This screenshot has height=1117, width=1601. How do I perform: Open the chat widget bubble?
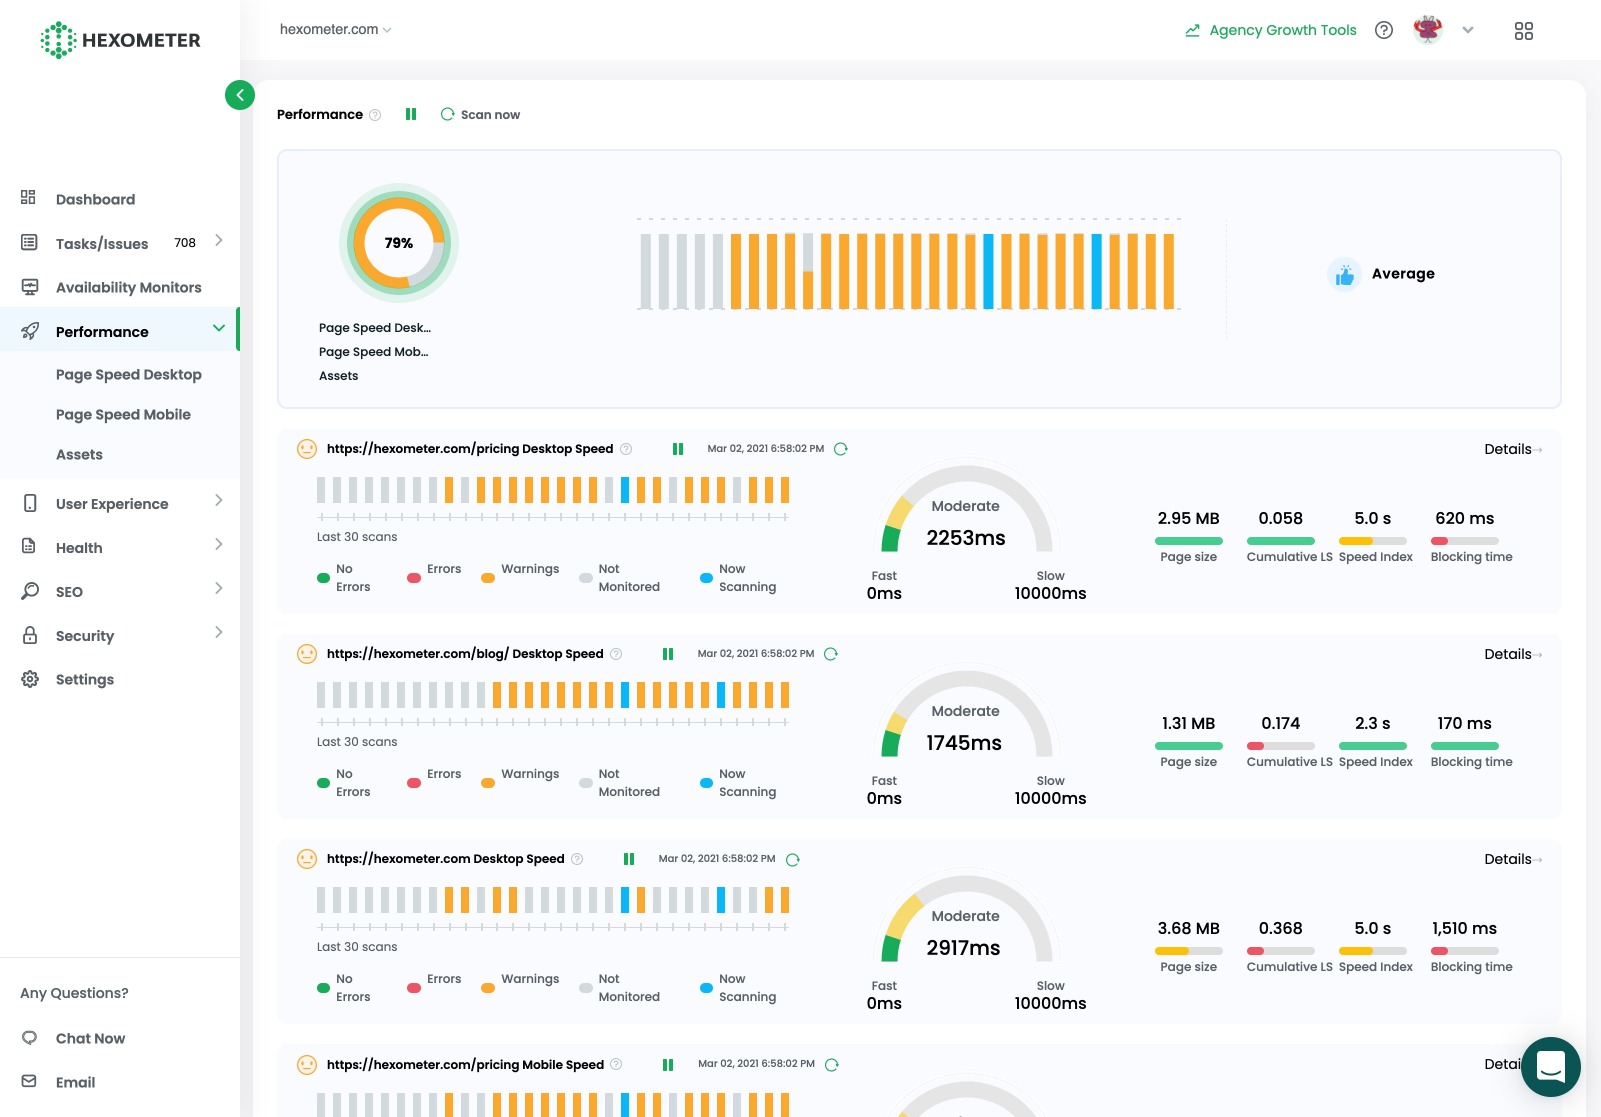[x=1551, y=1067]
